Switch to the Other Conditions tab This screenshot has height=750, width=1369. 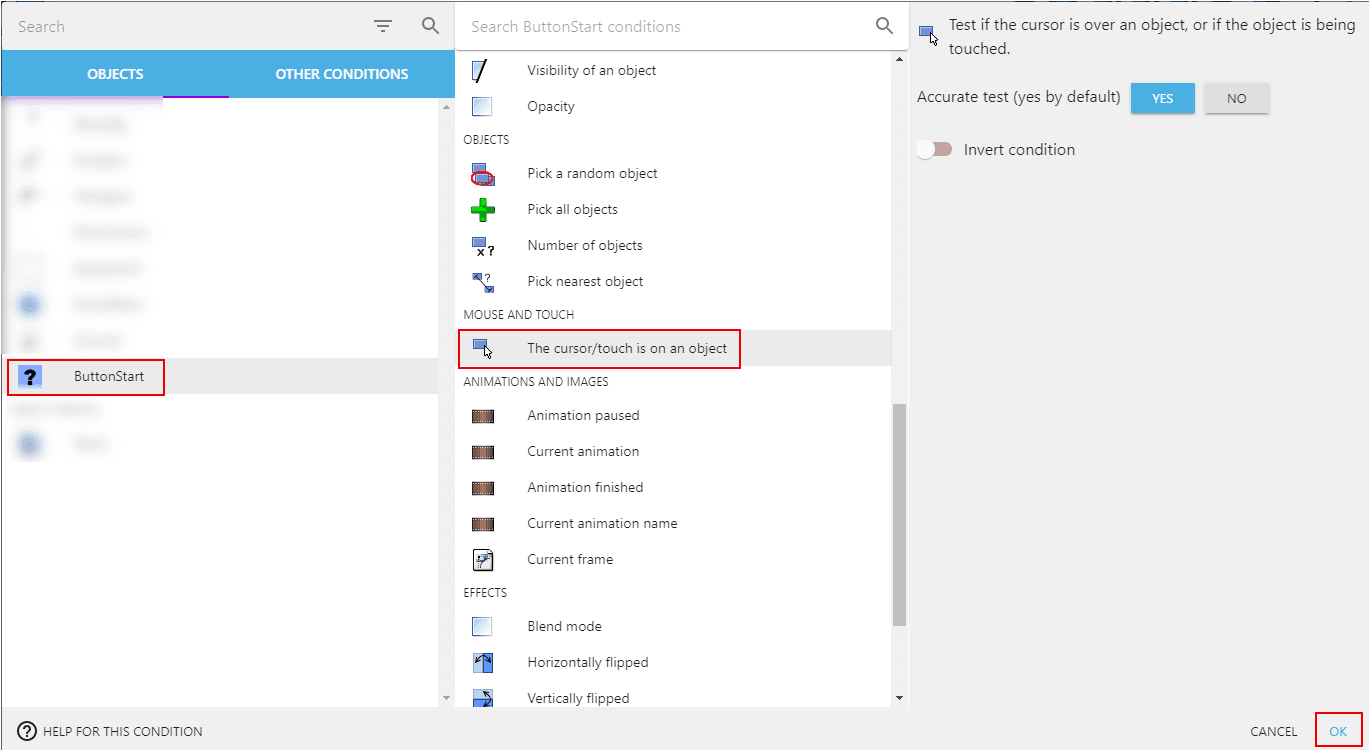341,74
